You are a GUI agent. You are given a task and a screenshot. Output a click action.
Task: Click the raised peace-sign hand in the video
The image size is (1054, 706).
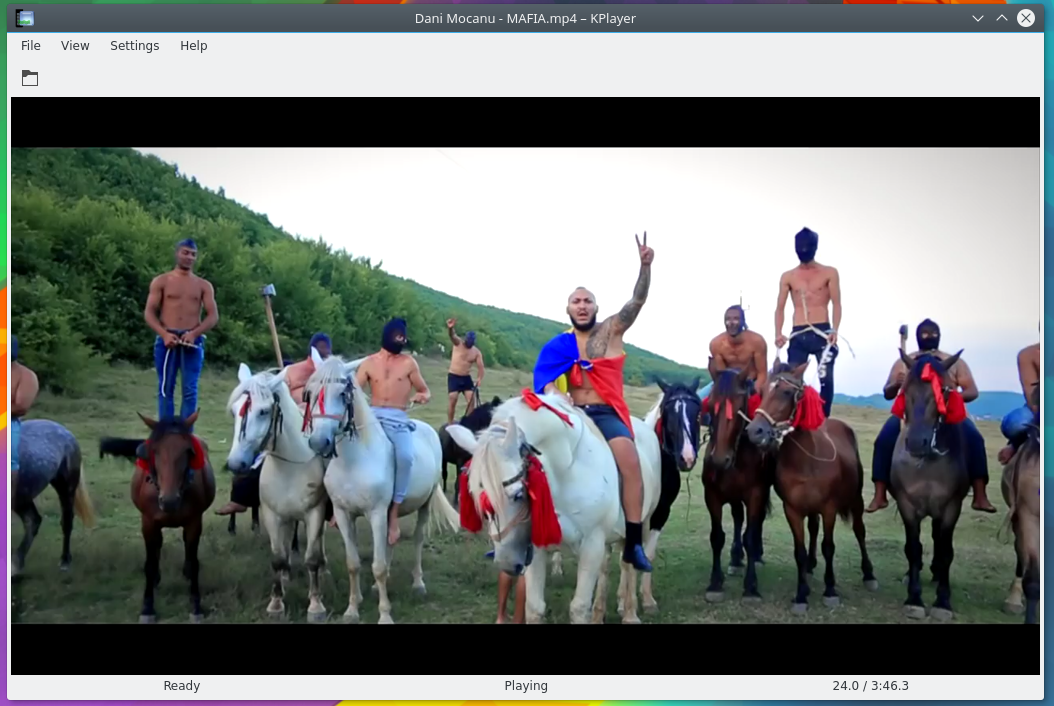coord(644,249)
